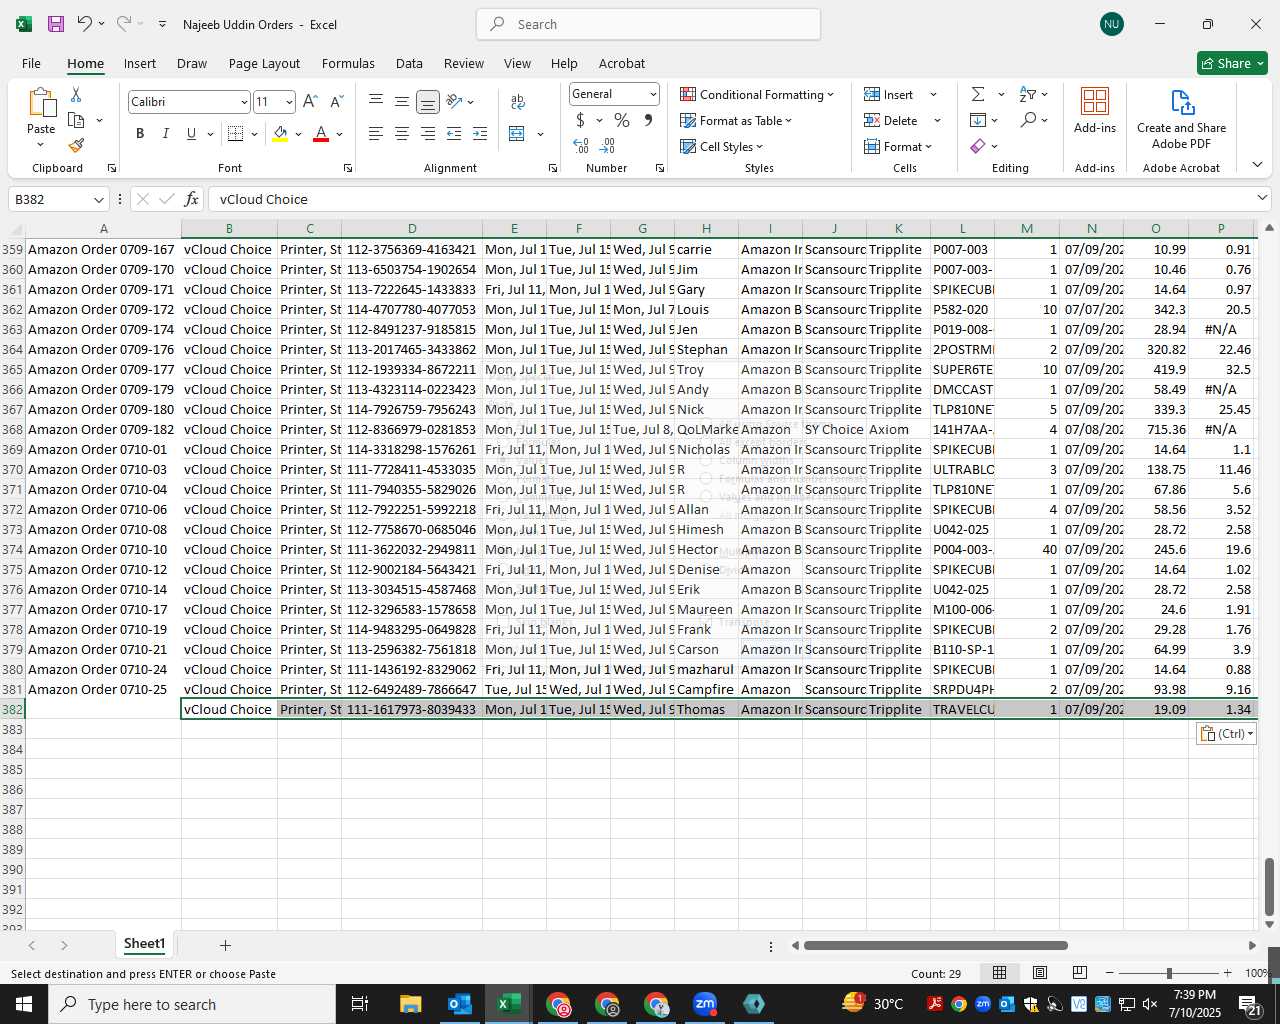Image resolution: width=1280 pixels, height=1024 pixels.
Task: Toggle Italic formatting
Action: pos(165,134)
